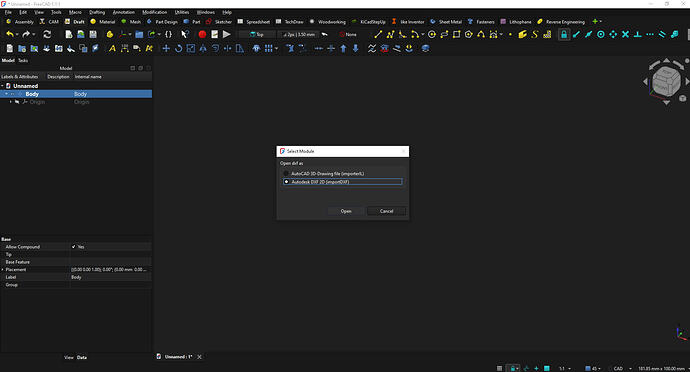Switch to the Tasks panel tab
The width and height of the screenshot is (690, 372).
(x=23, y=60)
